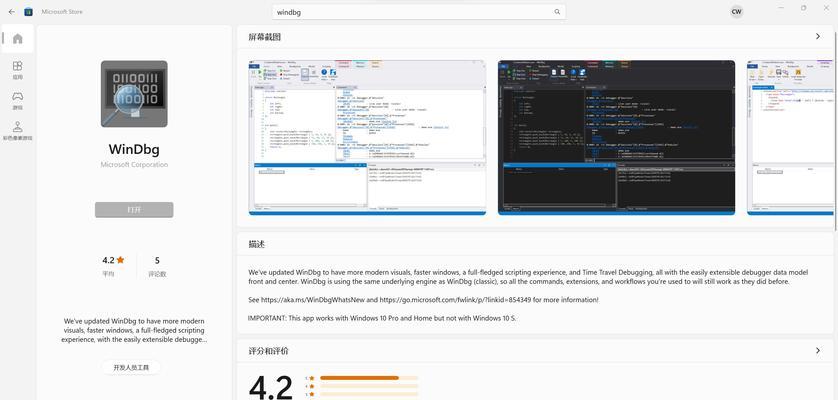This screenshot has width=838, height=400.
Task: Go to Home in the sidebar
Action: tap(18, 39)
